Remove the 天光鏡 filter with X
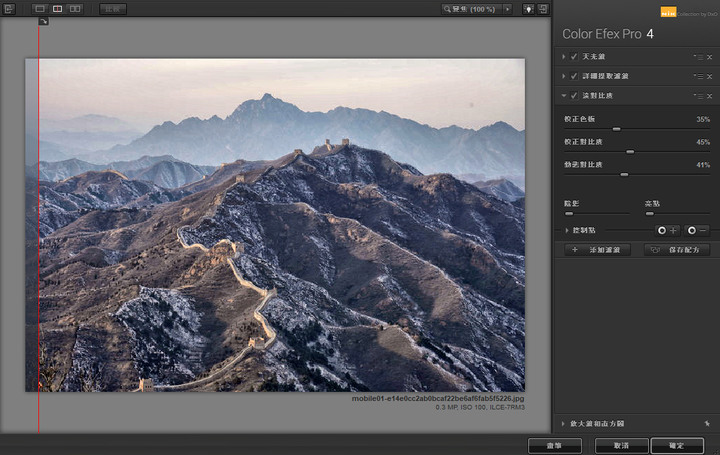The width and height of the screenshot is (720, 455). (709, 57)
